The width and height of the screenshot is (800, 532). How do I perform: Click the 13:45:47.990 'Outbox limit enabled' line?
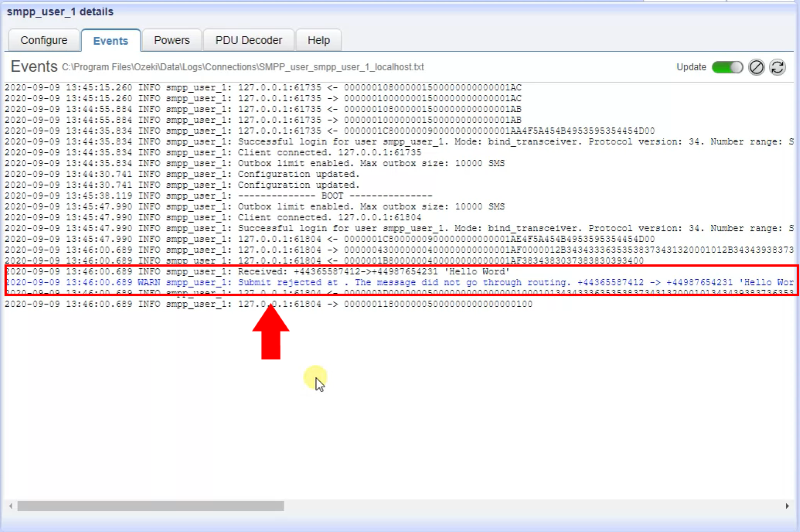255,207
